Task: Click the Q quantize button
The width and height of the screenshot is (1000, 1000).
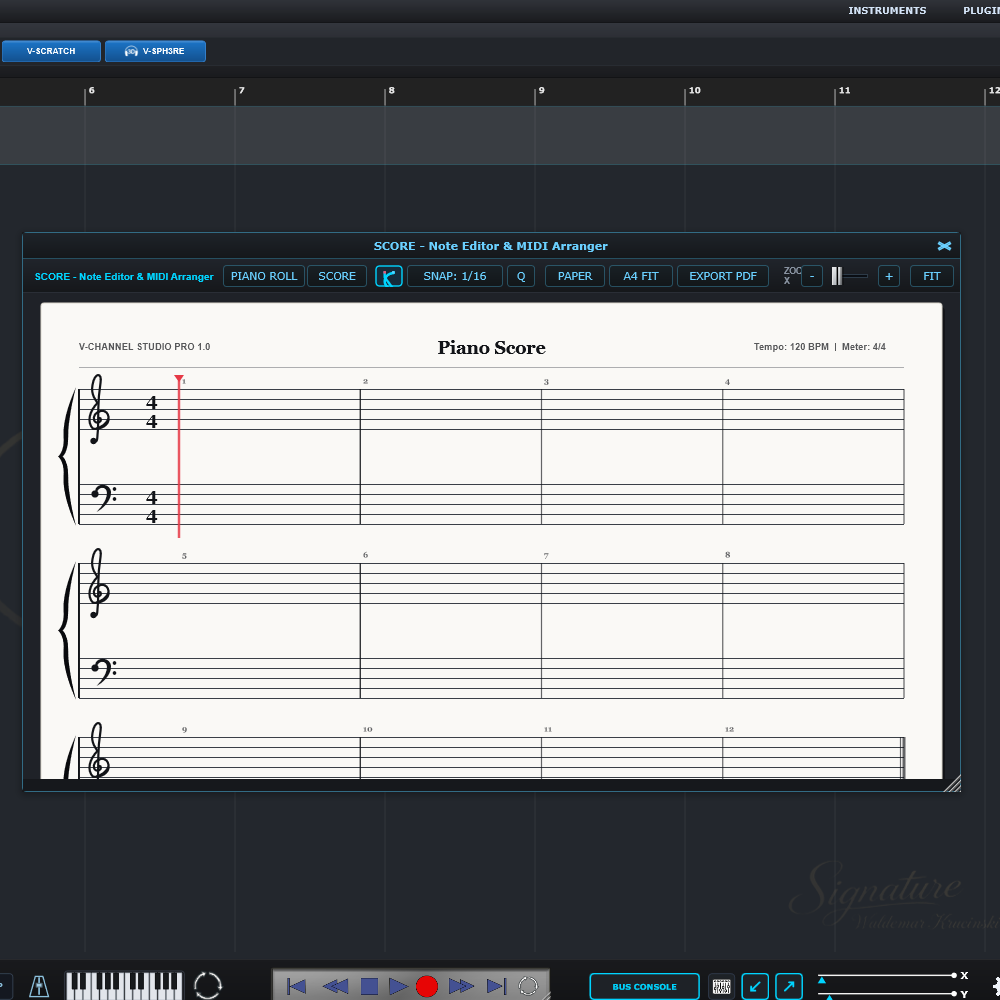Action: (521, 276)
